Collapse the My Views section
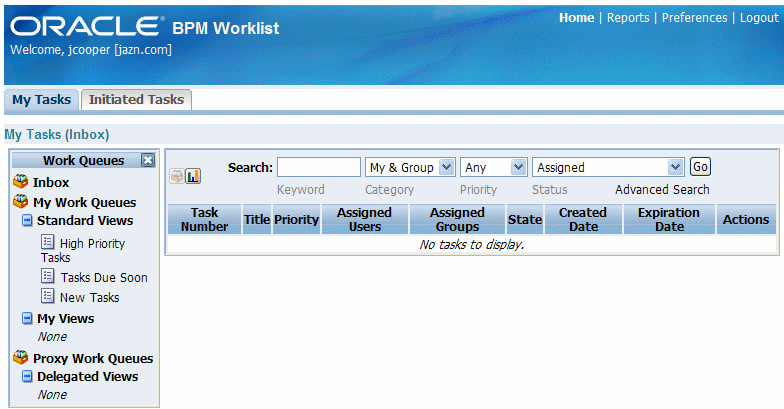Screen dimensions: 784x409 click(x=28, y=318)
